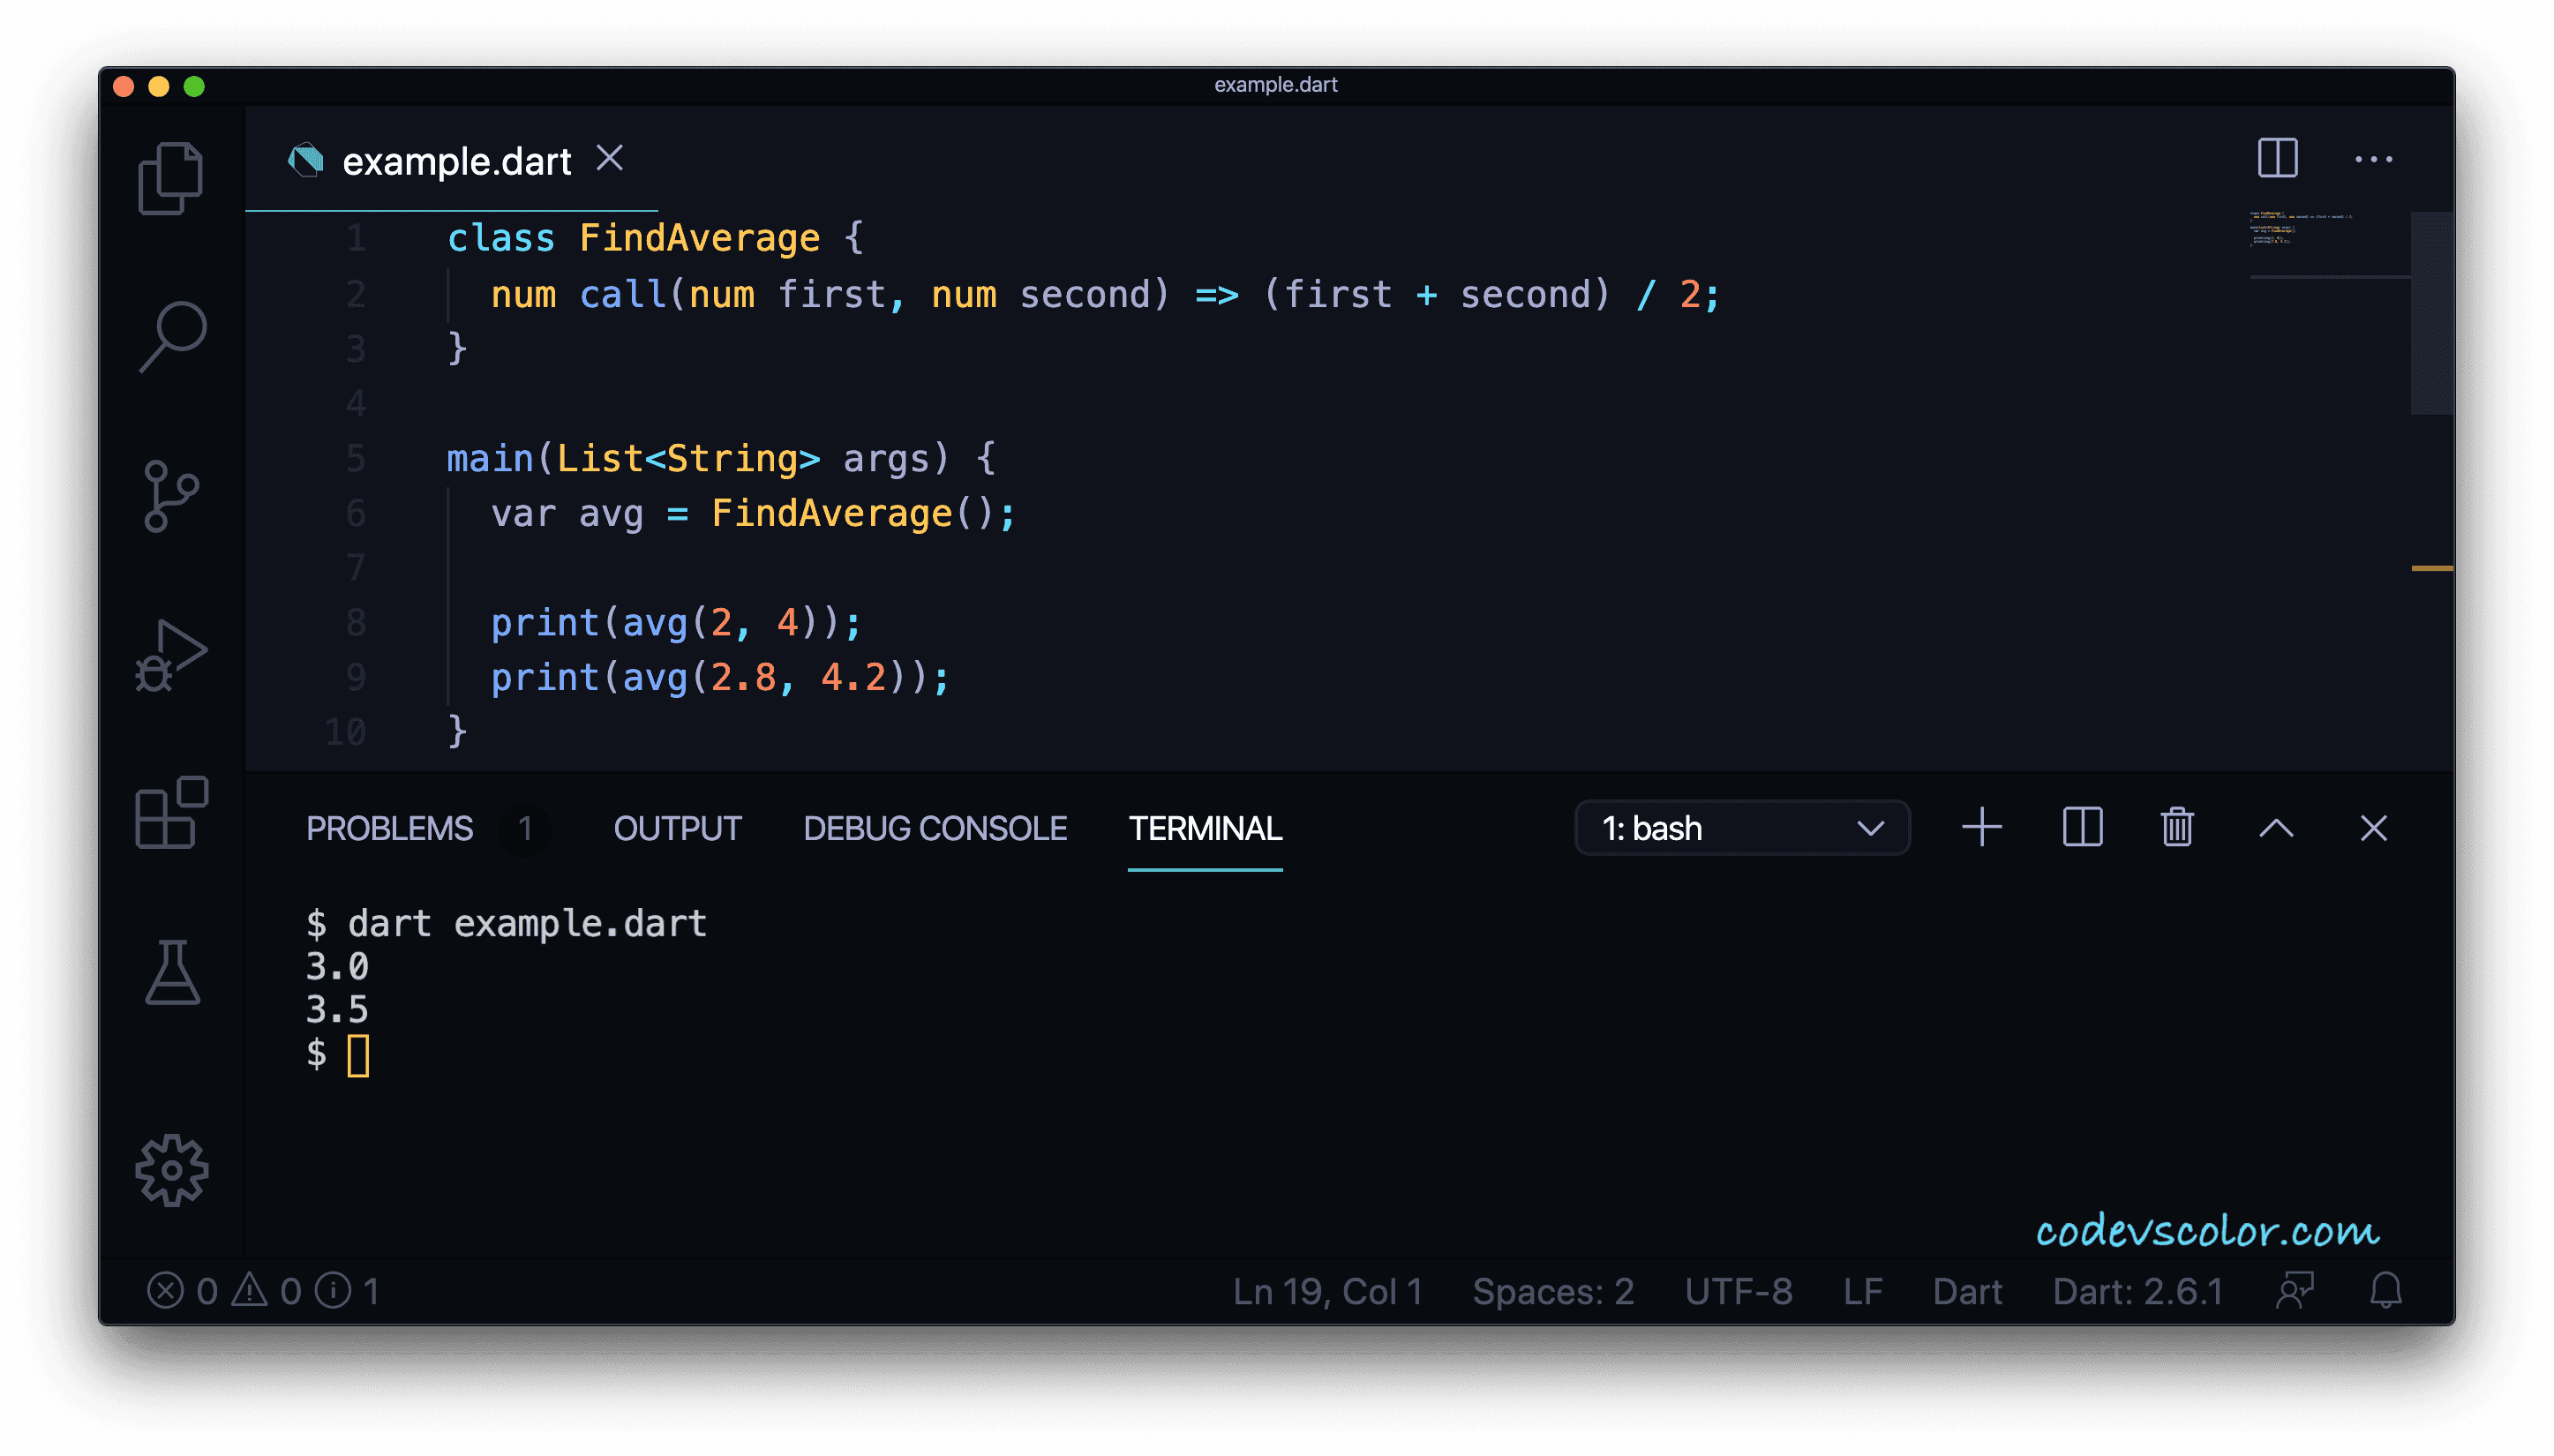Click the info count in status bar
This screenshot has height=1456, width=2554.
(348, 1291)
